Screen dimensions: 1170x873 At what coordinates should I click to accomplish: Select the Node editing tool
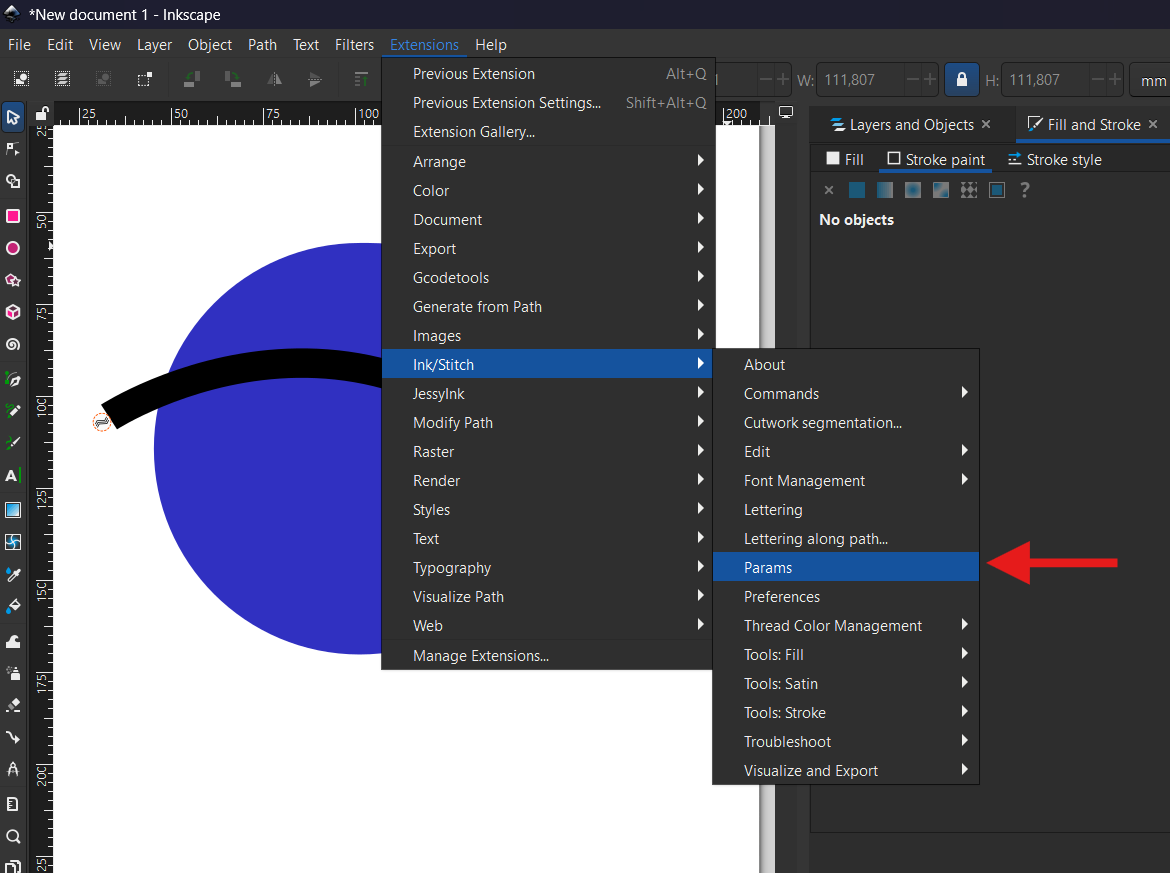pyautogui.click(x=13, y=149)
